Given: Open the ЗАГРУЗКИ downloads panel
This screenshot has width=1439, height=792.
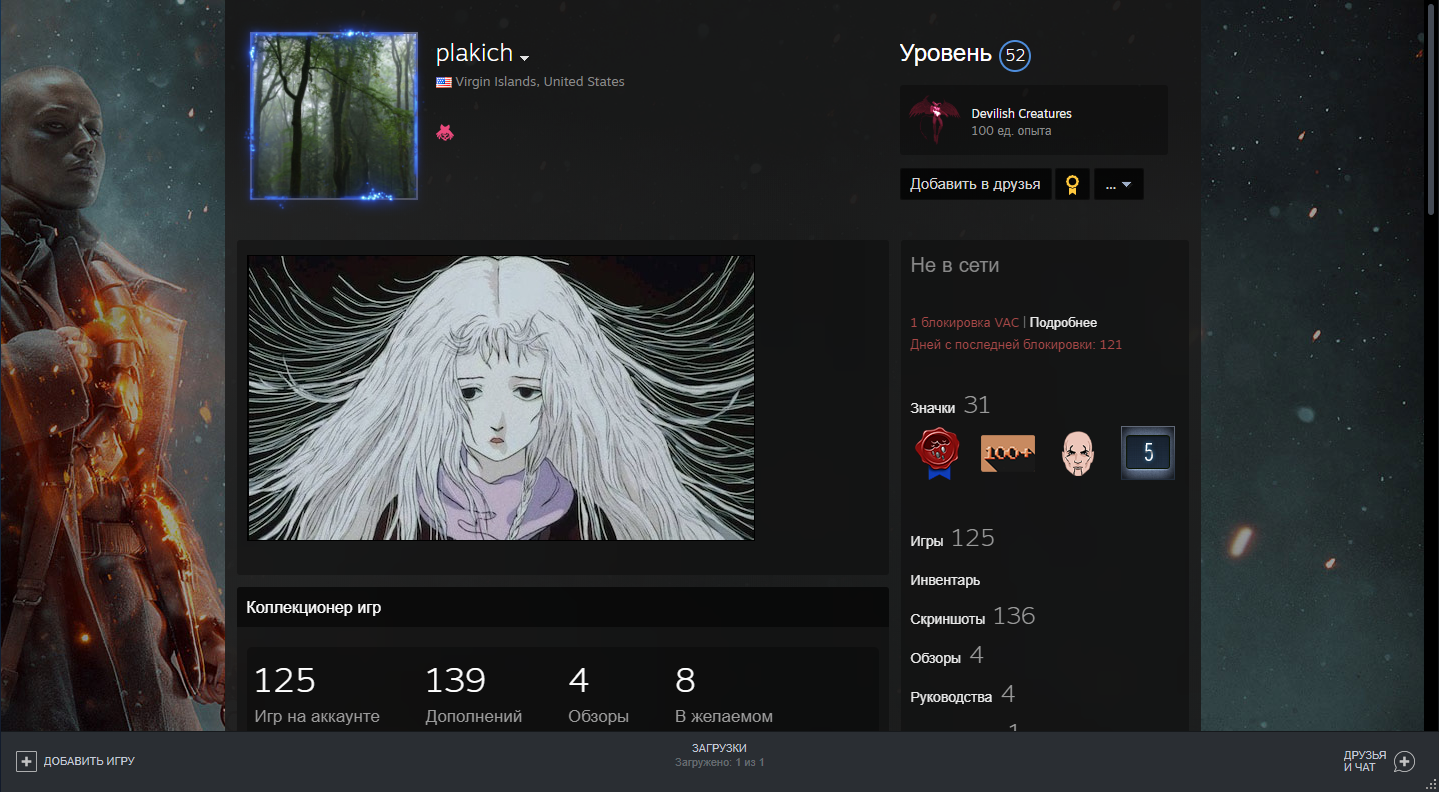Looking at the screenshot, I should coord(719,748).
